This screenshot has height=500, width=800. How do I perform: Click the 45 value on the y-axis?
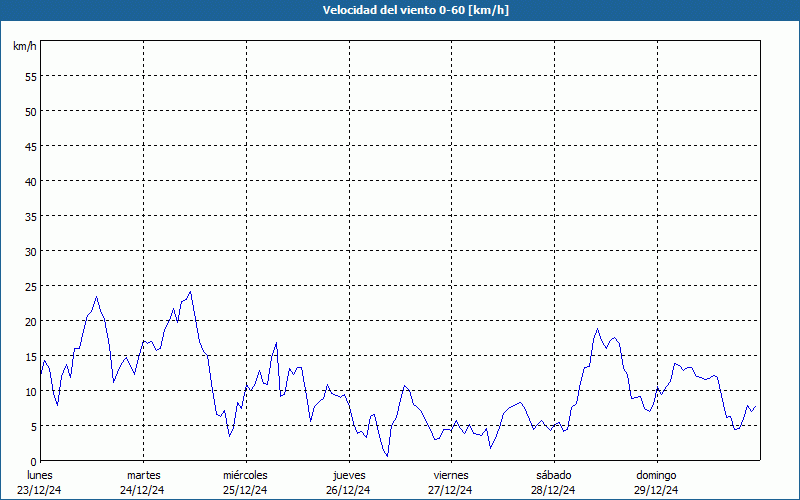[31, 148]
